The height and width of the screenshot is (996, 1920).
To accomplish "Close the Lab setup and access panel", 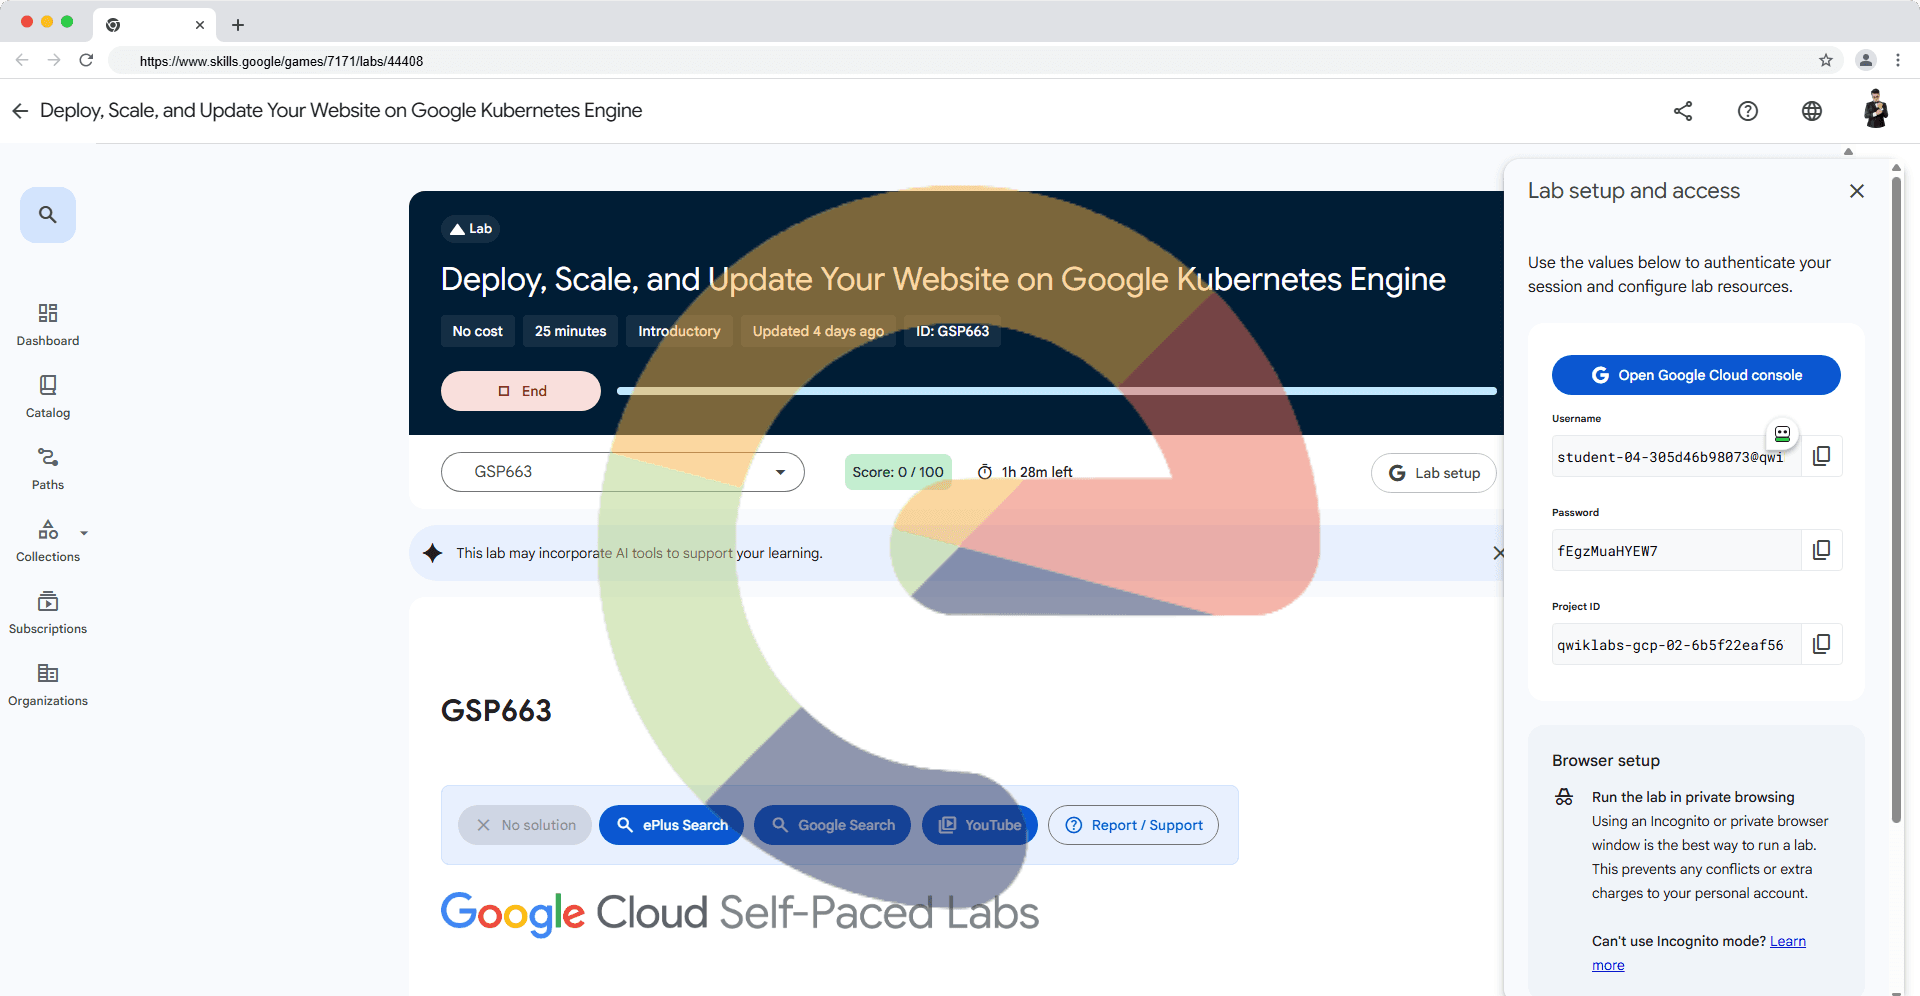I will coord(1857,191).
